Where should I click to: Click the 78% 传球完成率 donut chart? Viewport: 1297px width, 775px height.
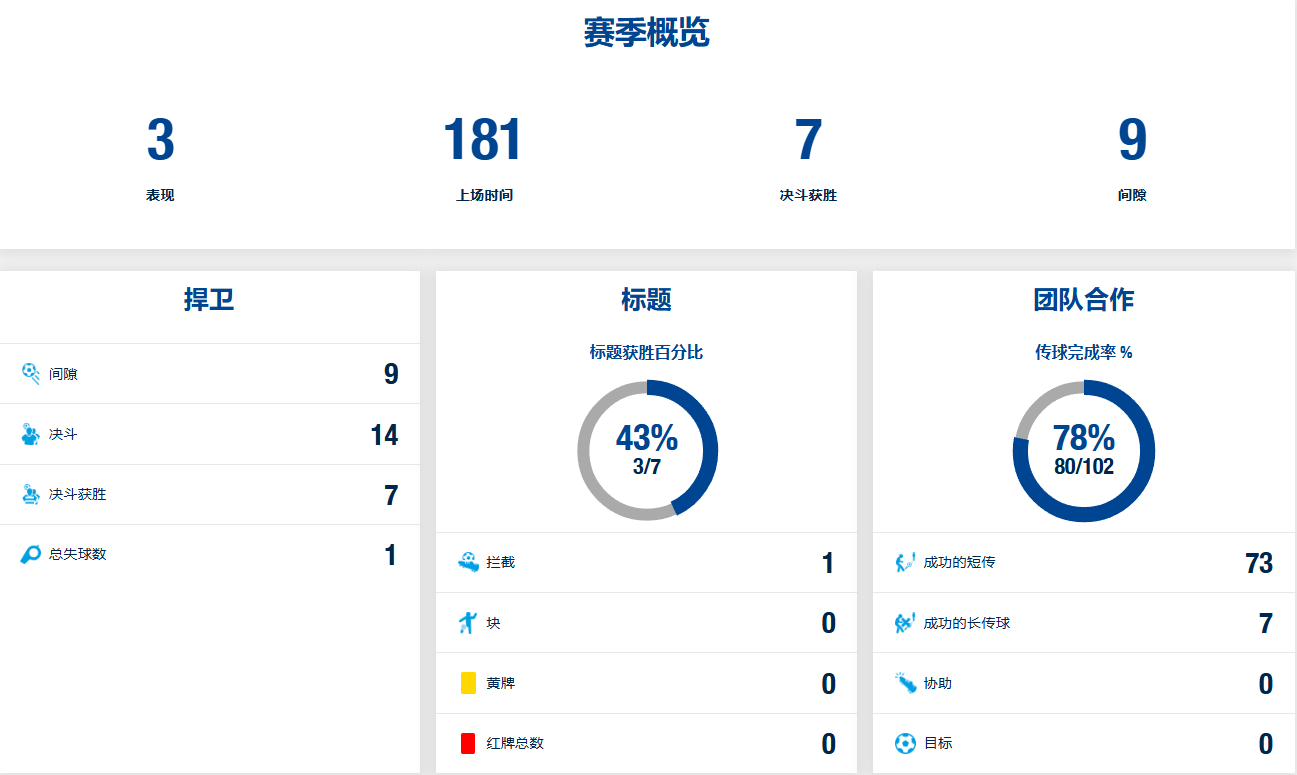pos(1083,450)
